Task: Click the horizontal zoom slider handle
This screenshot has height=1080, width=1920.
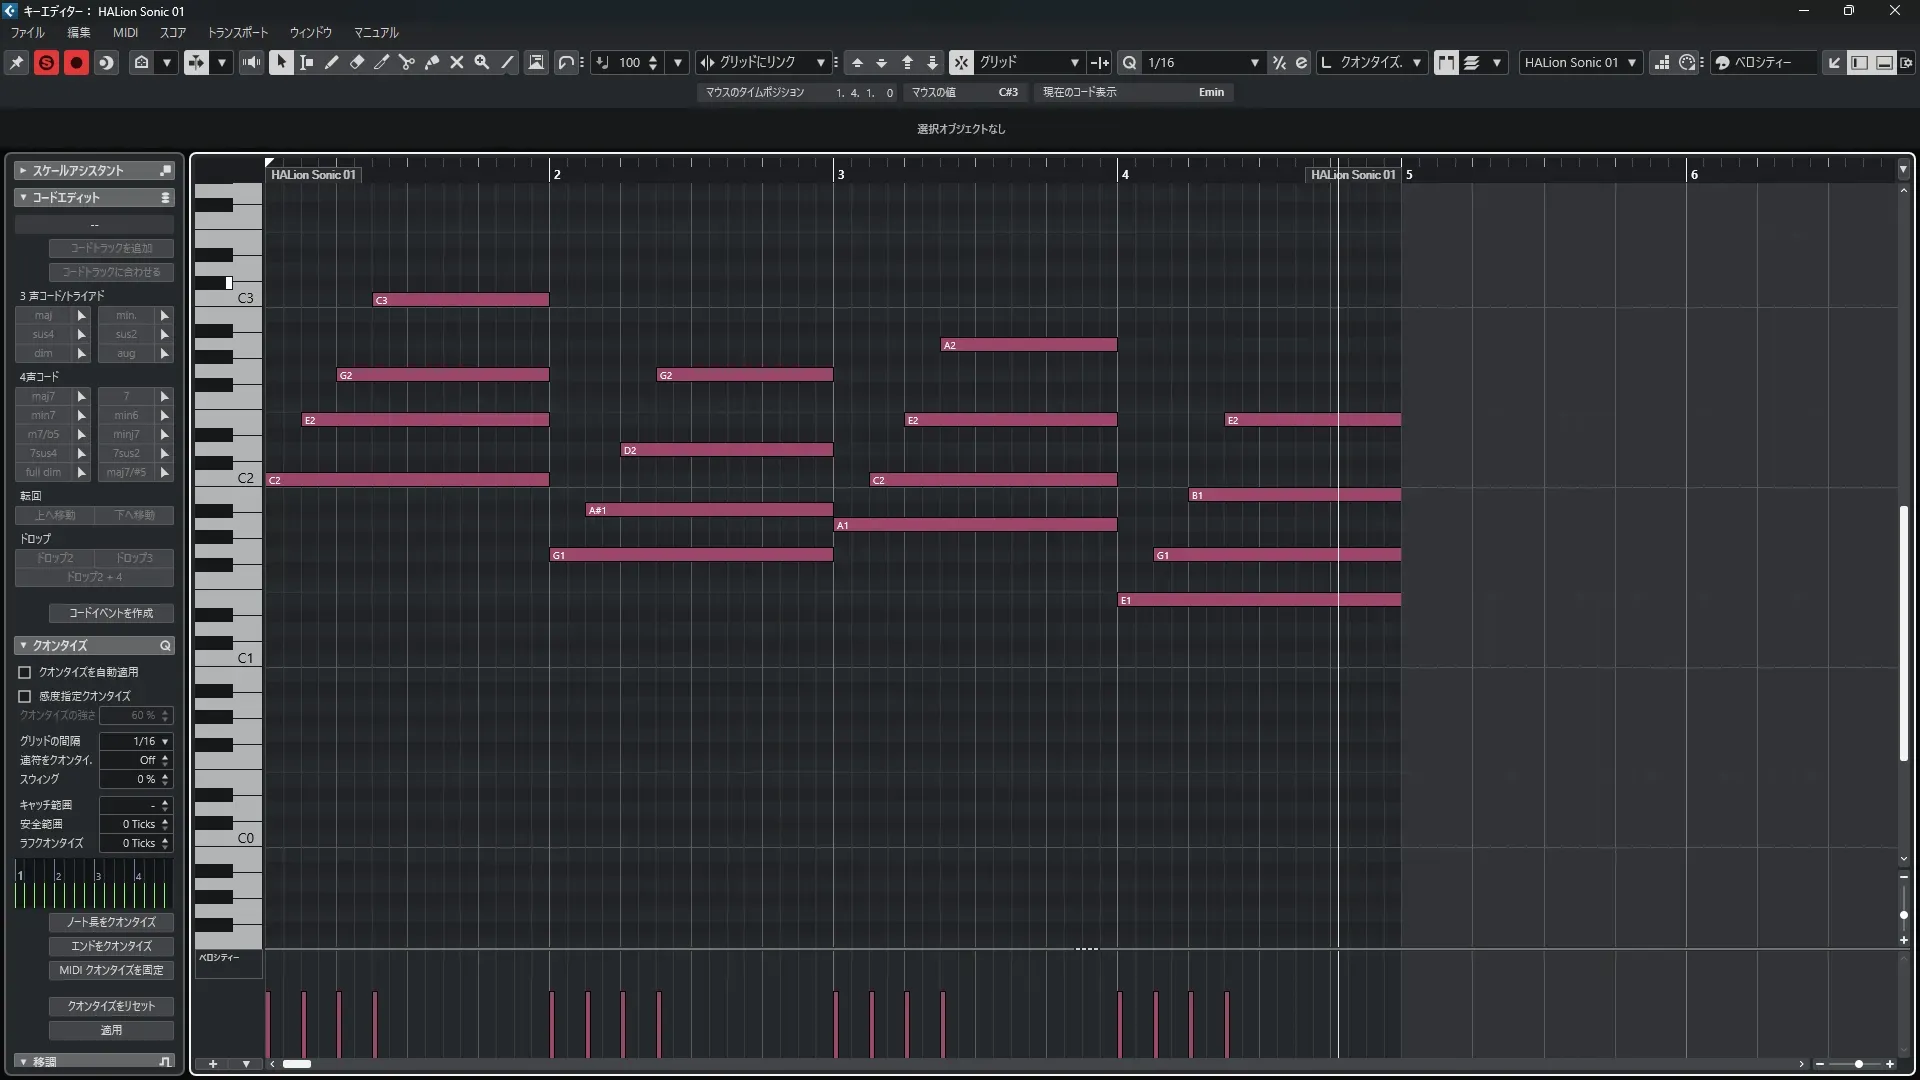Action: [1858, 1064]
